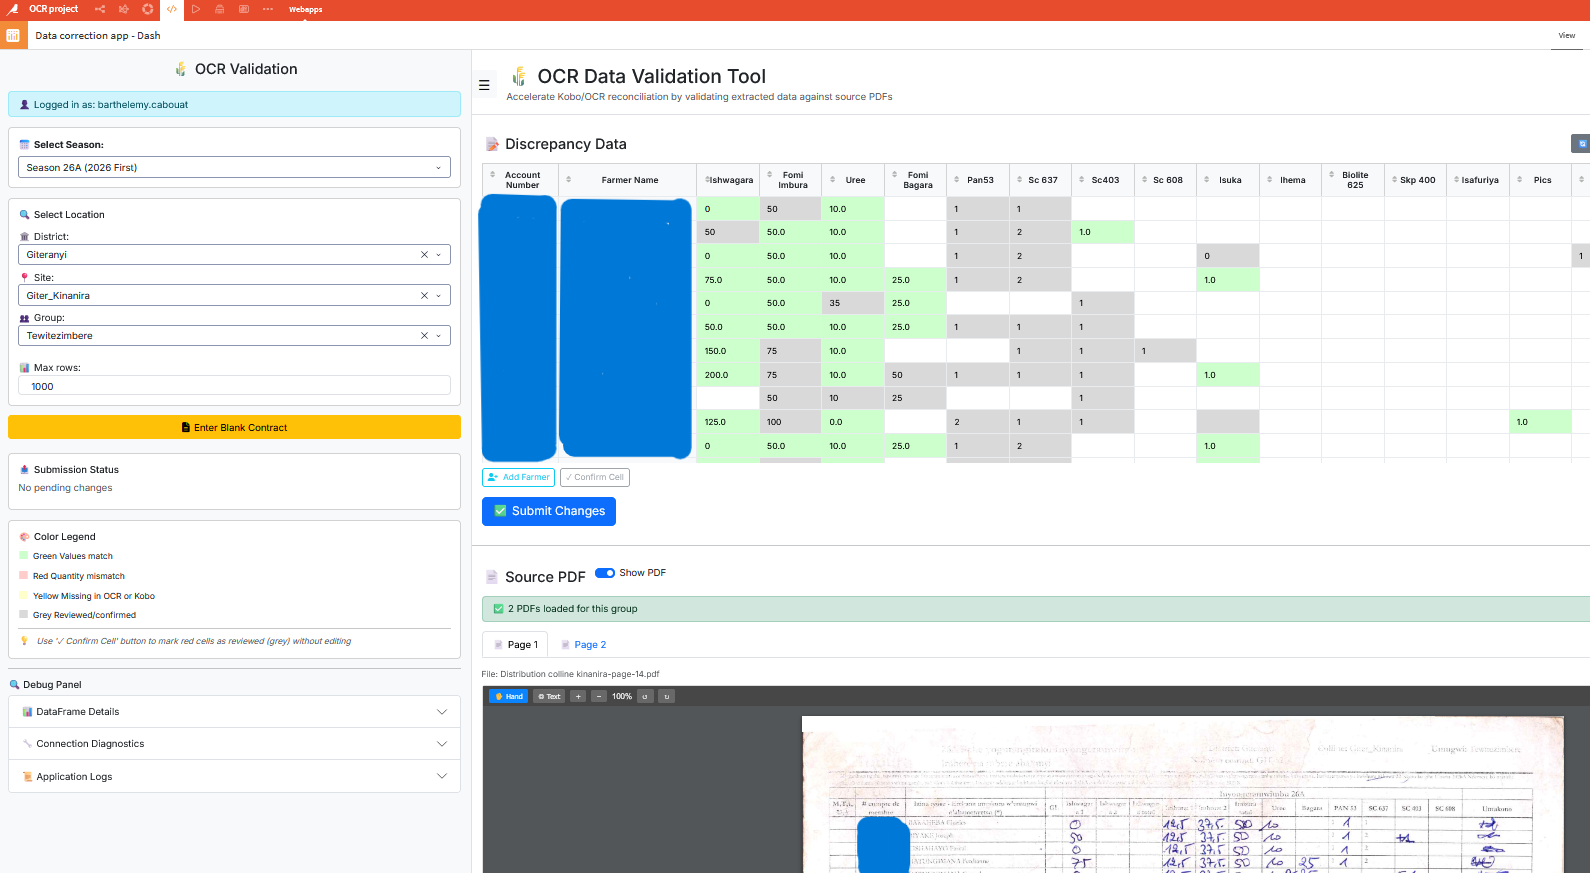This screenshot has width=1590, height=873.
Task: Select the 125.0 Ishwagara cell
Action: pos(727,422)
